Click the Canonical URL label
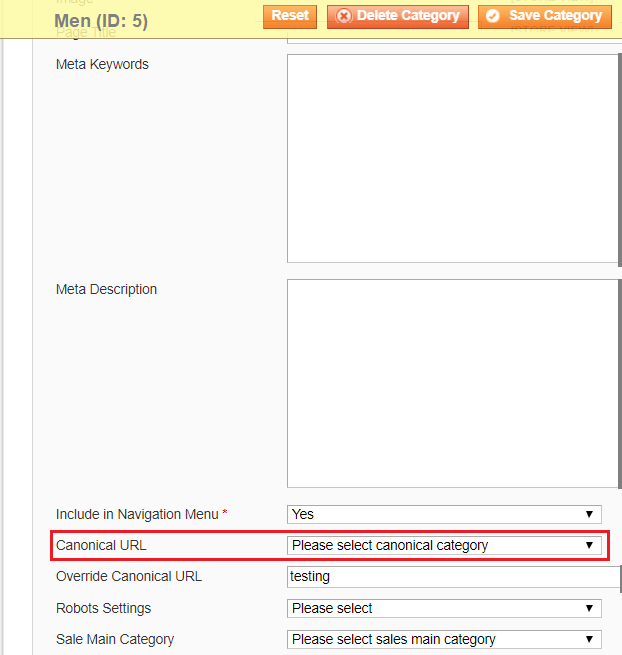The width and height of the screenshot is (622, 655). [x=101, y=546]
